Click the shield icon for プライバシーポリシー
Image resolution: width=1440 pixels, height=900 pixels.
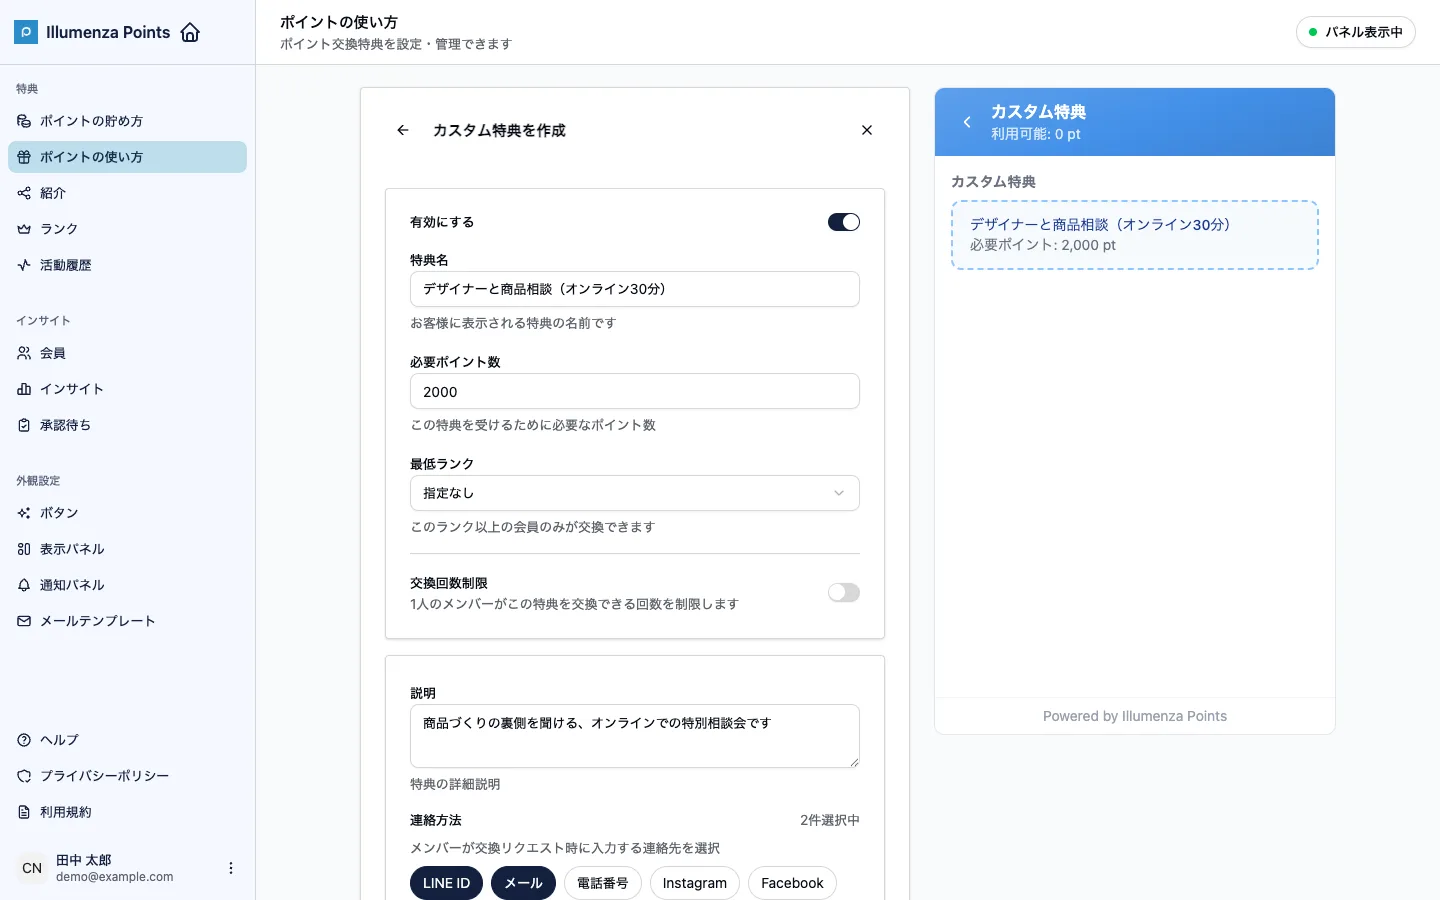click(24, 776)
